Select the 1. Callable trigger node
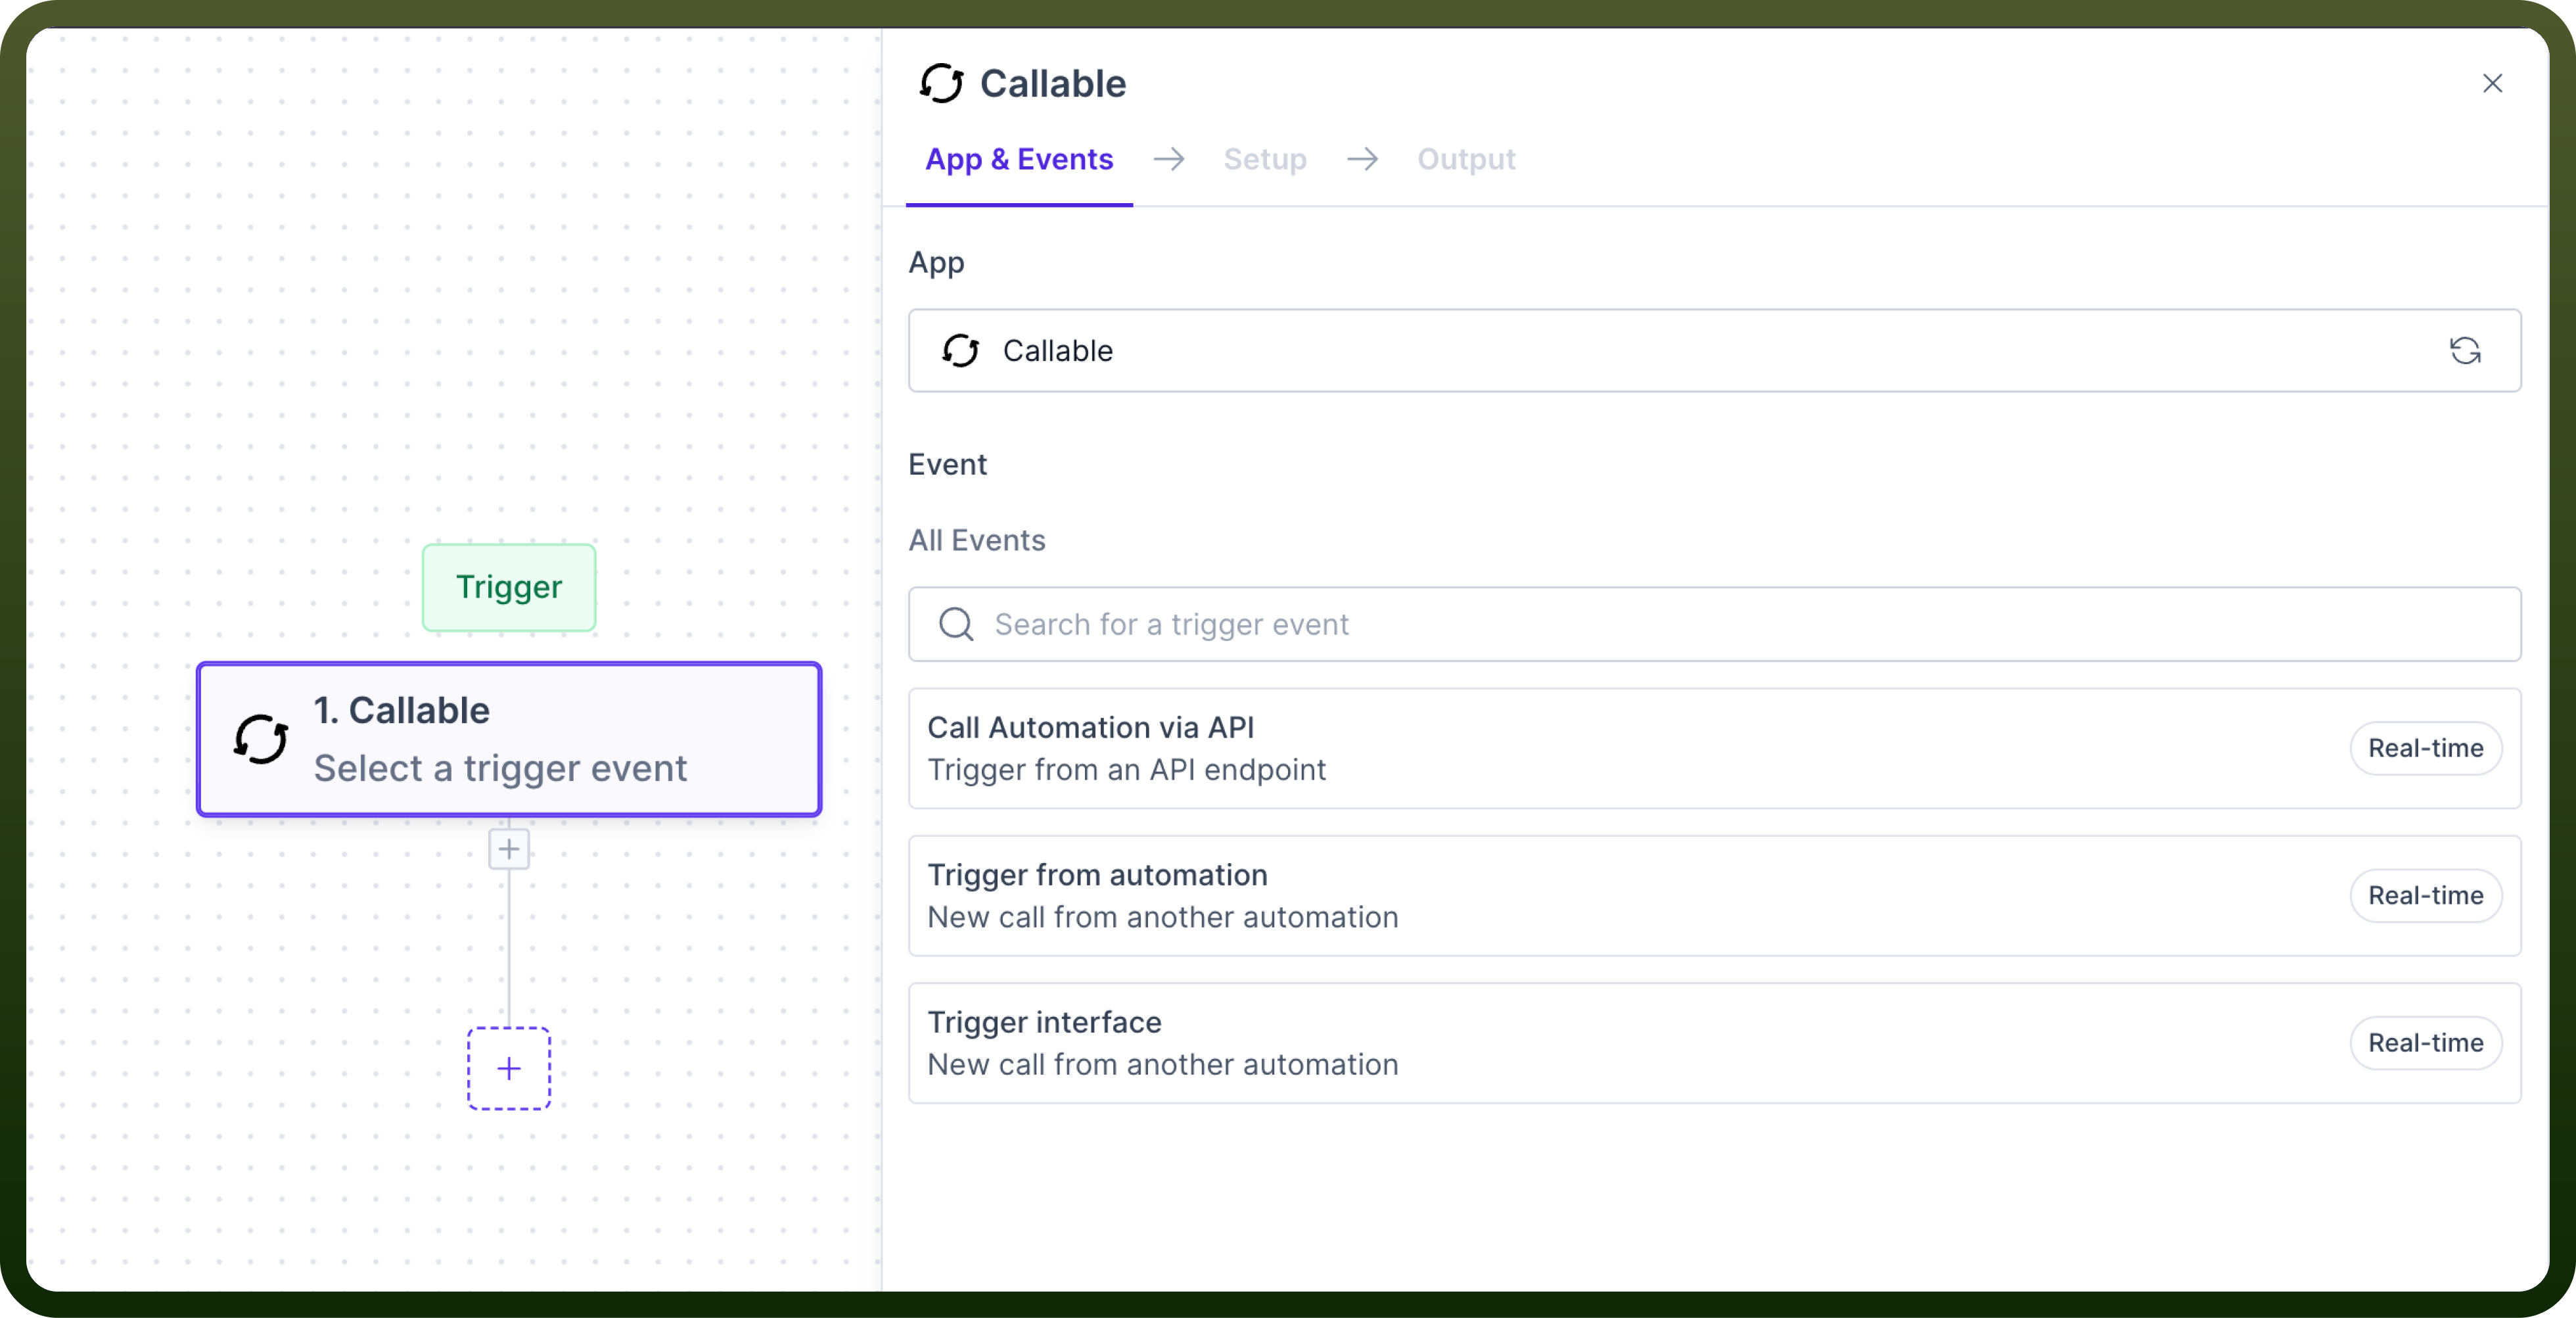The image size is (2576, 1318). (509, 739)
